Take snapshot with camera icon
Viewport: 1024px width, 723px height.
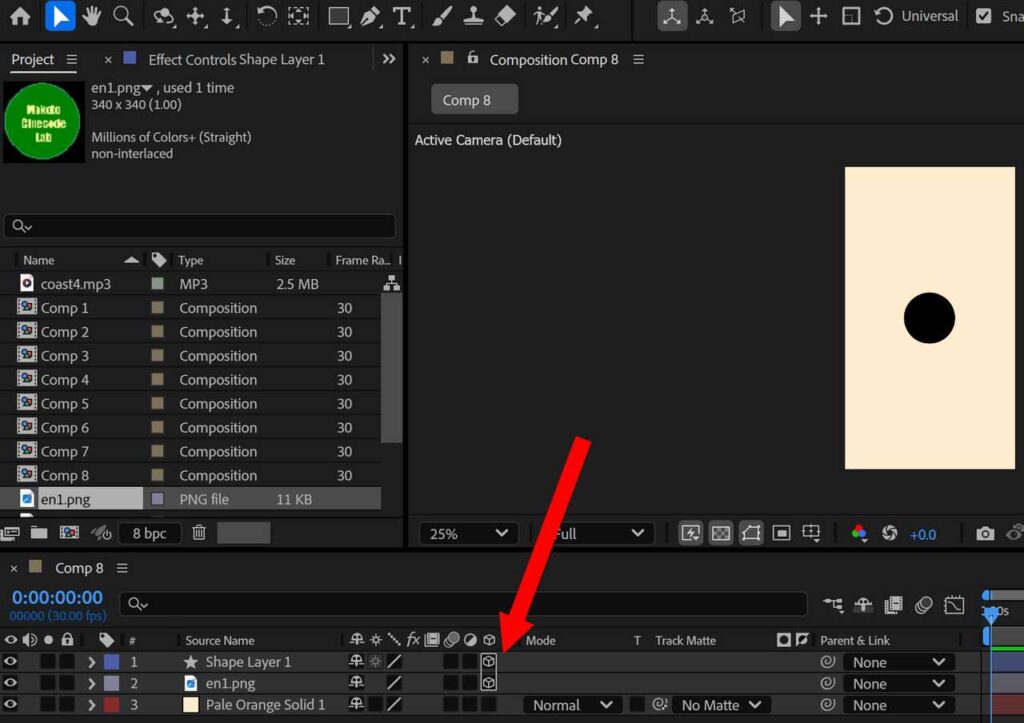[x=985, y=534]
